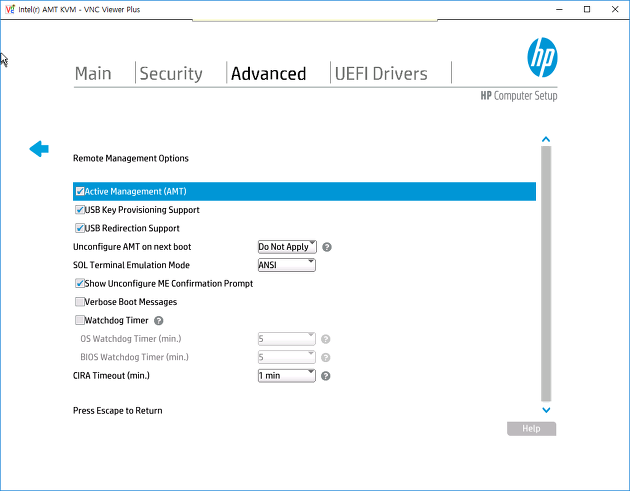
Task: Enable the Watchdog Timer checkbox
Action: [80, 320]
